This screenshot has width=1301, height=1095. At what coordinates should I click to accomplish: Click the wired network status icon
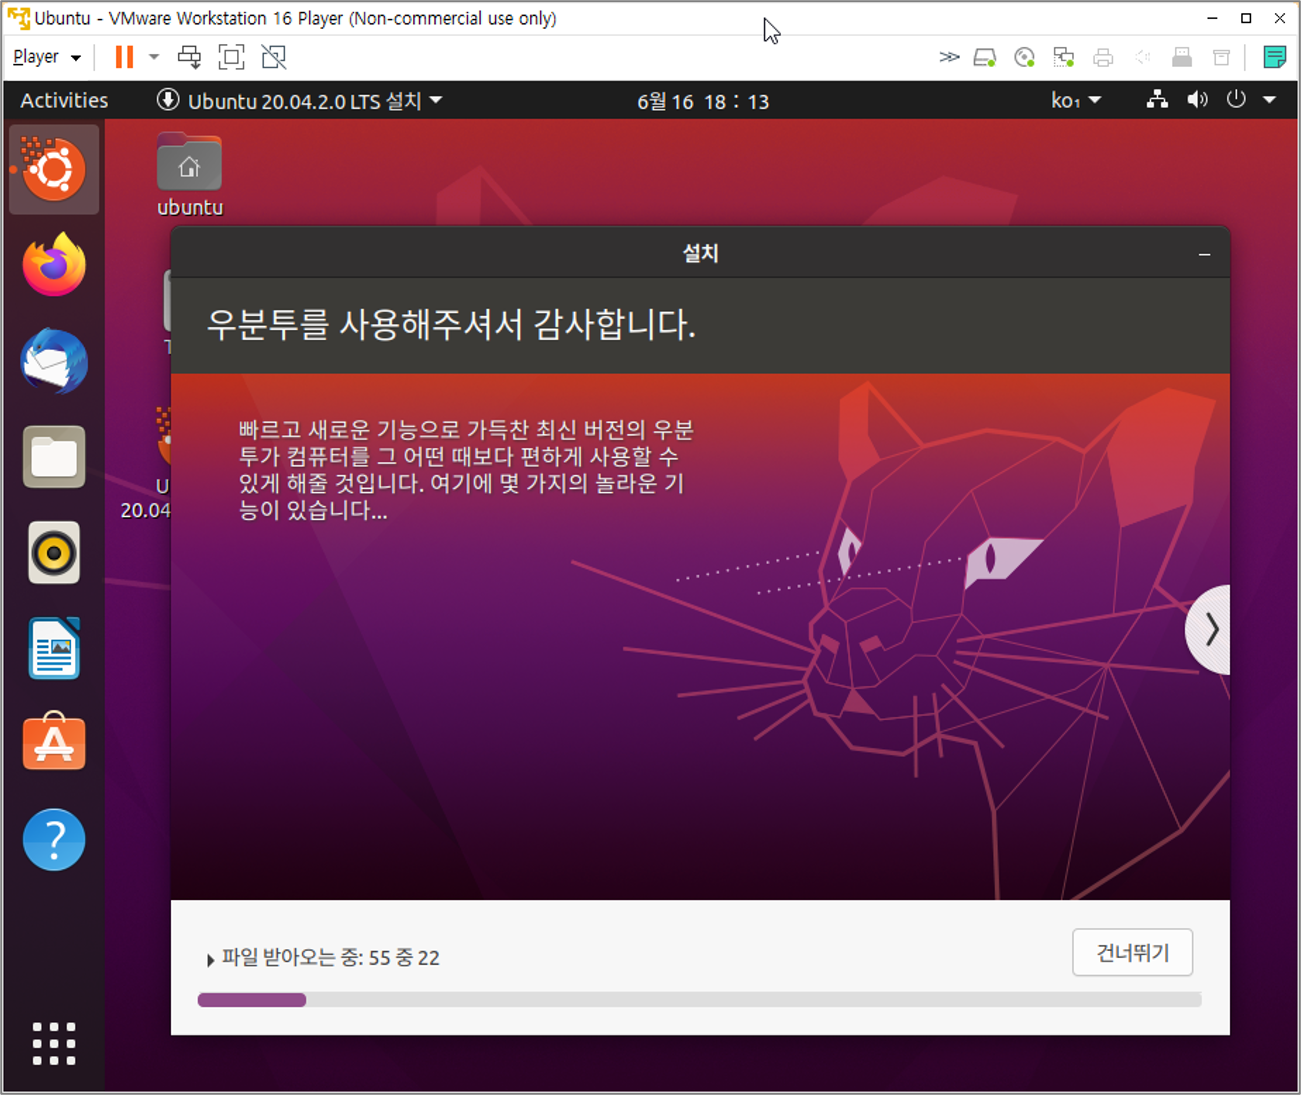(x=1157, y=99)
